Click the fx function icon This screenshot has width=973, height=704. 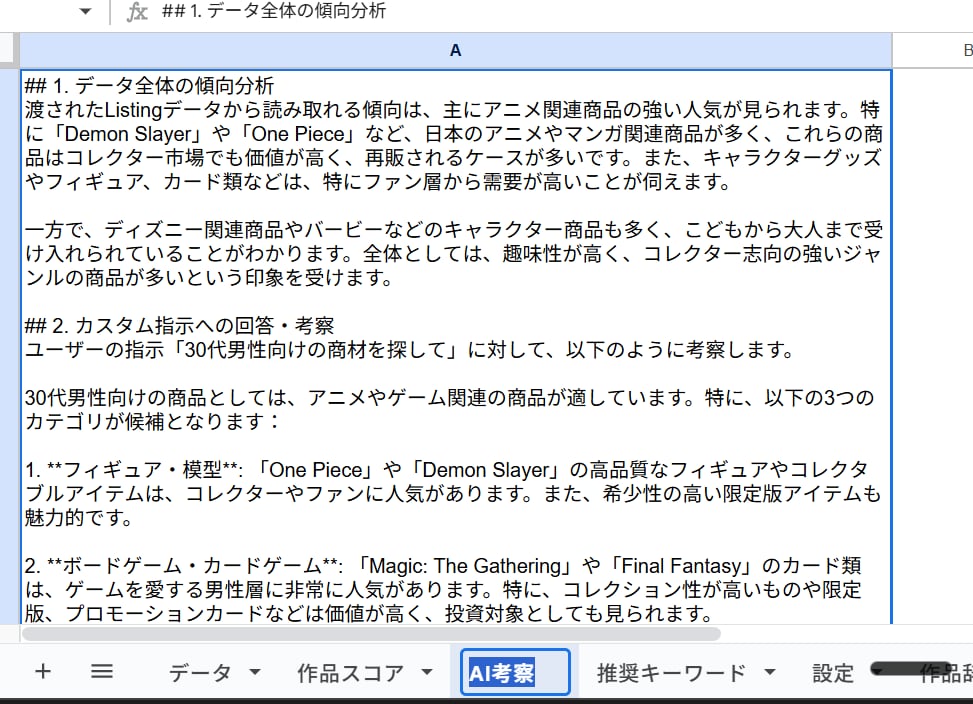(137, 11)
